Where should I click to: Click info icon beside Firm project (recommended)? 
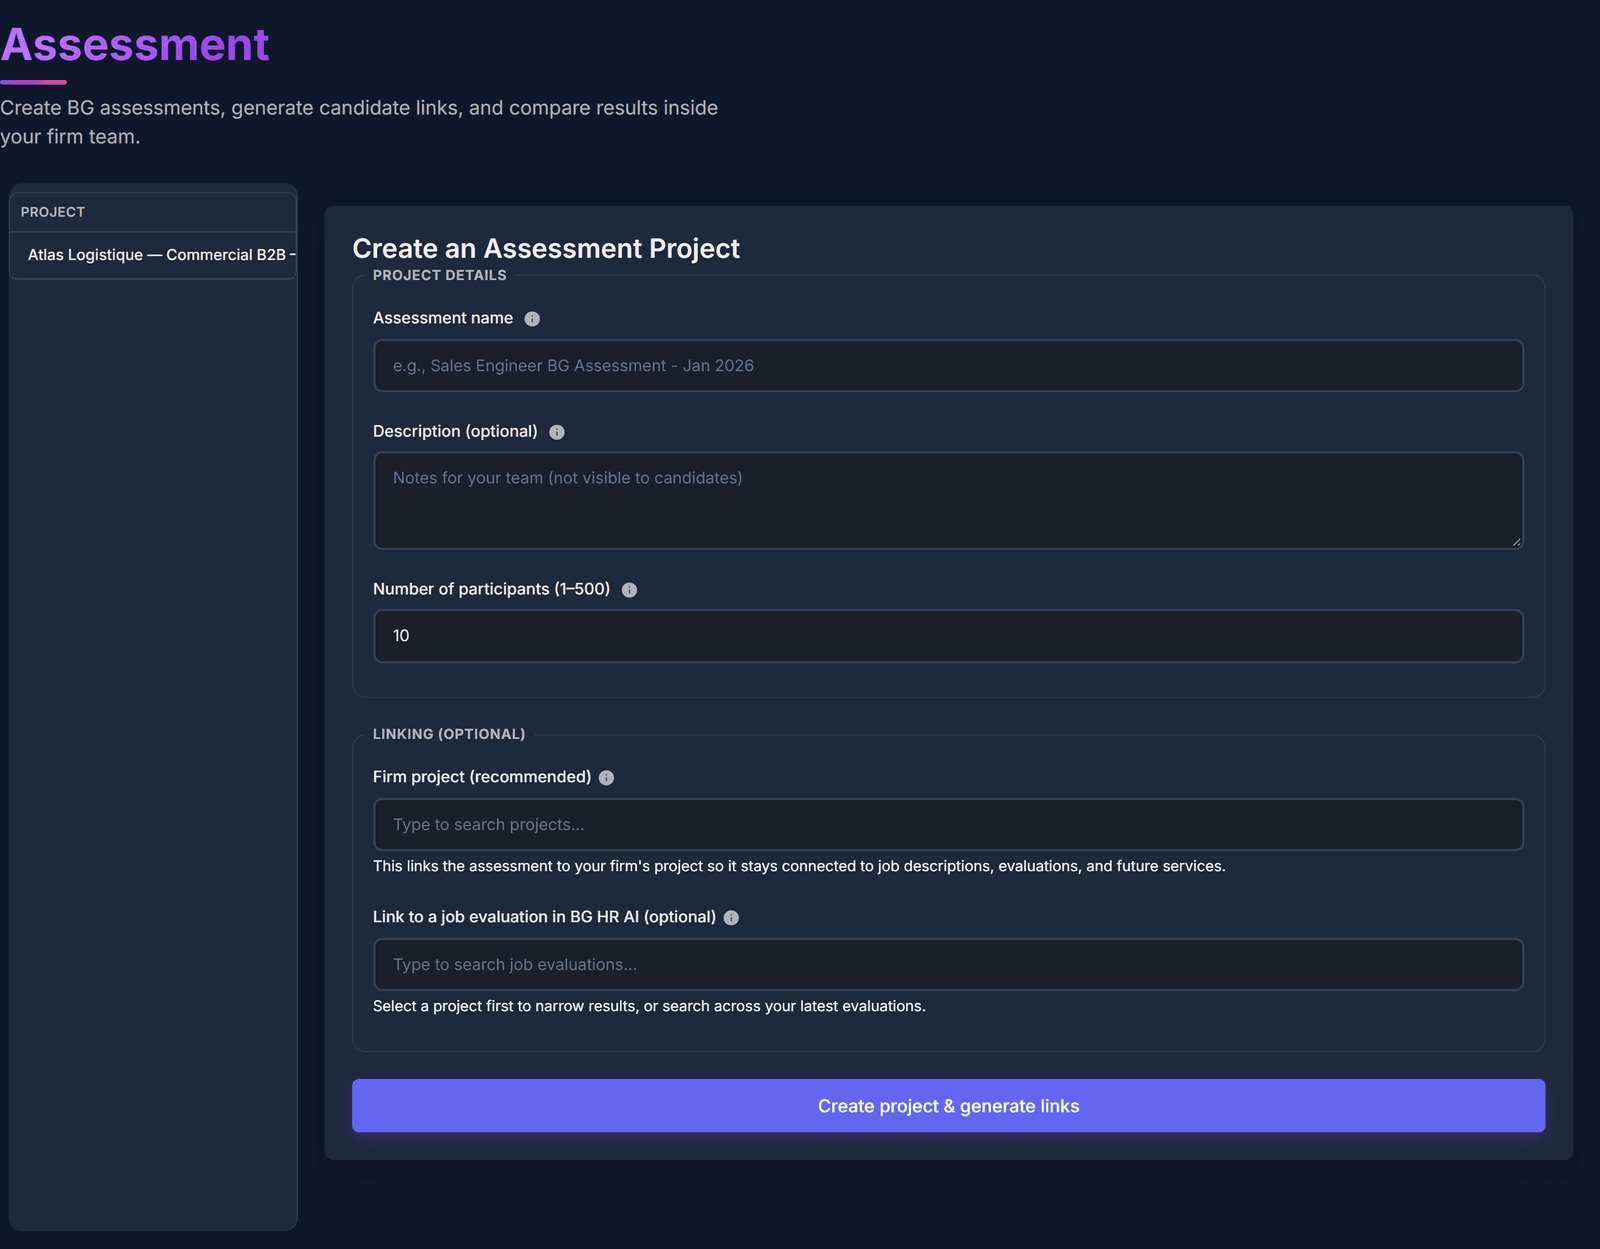pyautogui.click(x=606, y=778)
